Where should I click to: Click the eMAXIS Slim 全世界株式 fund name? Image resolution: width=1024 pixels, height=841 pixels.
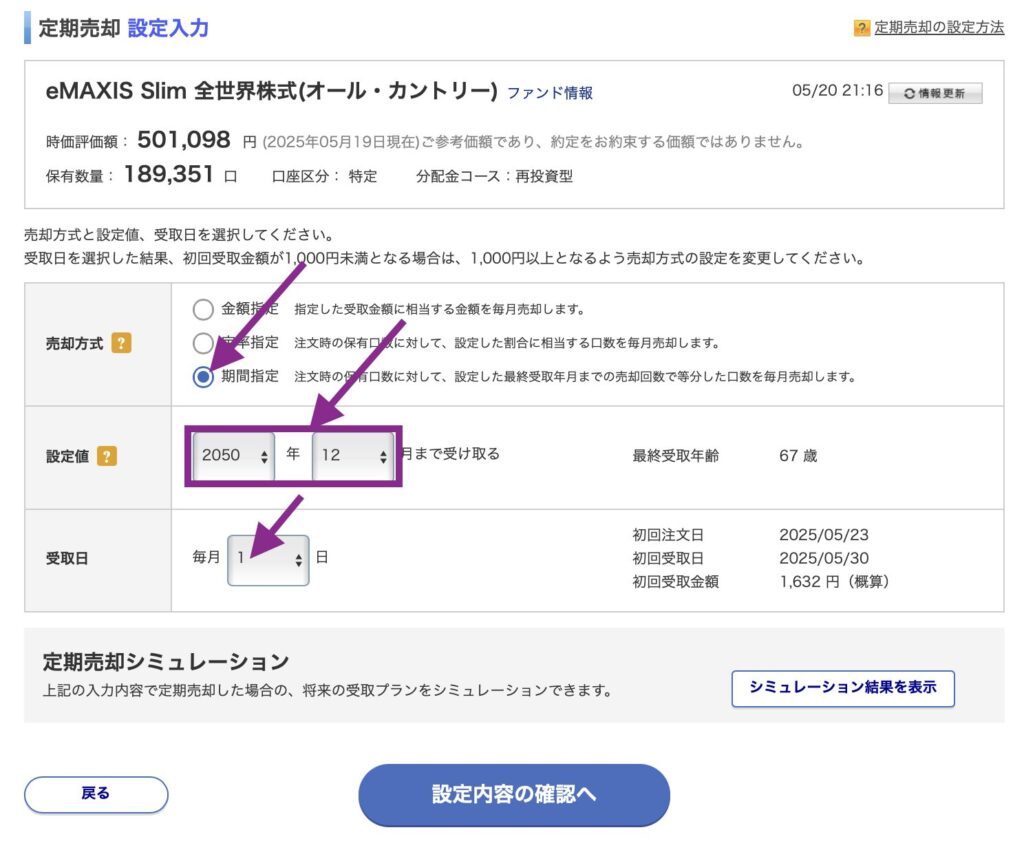tap(271, 91)
